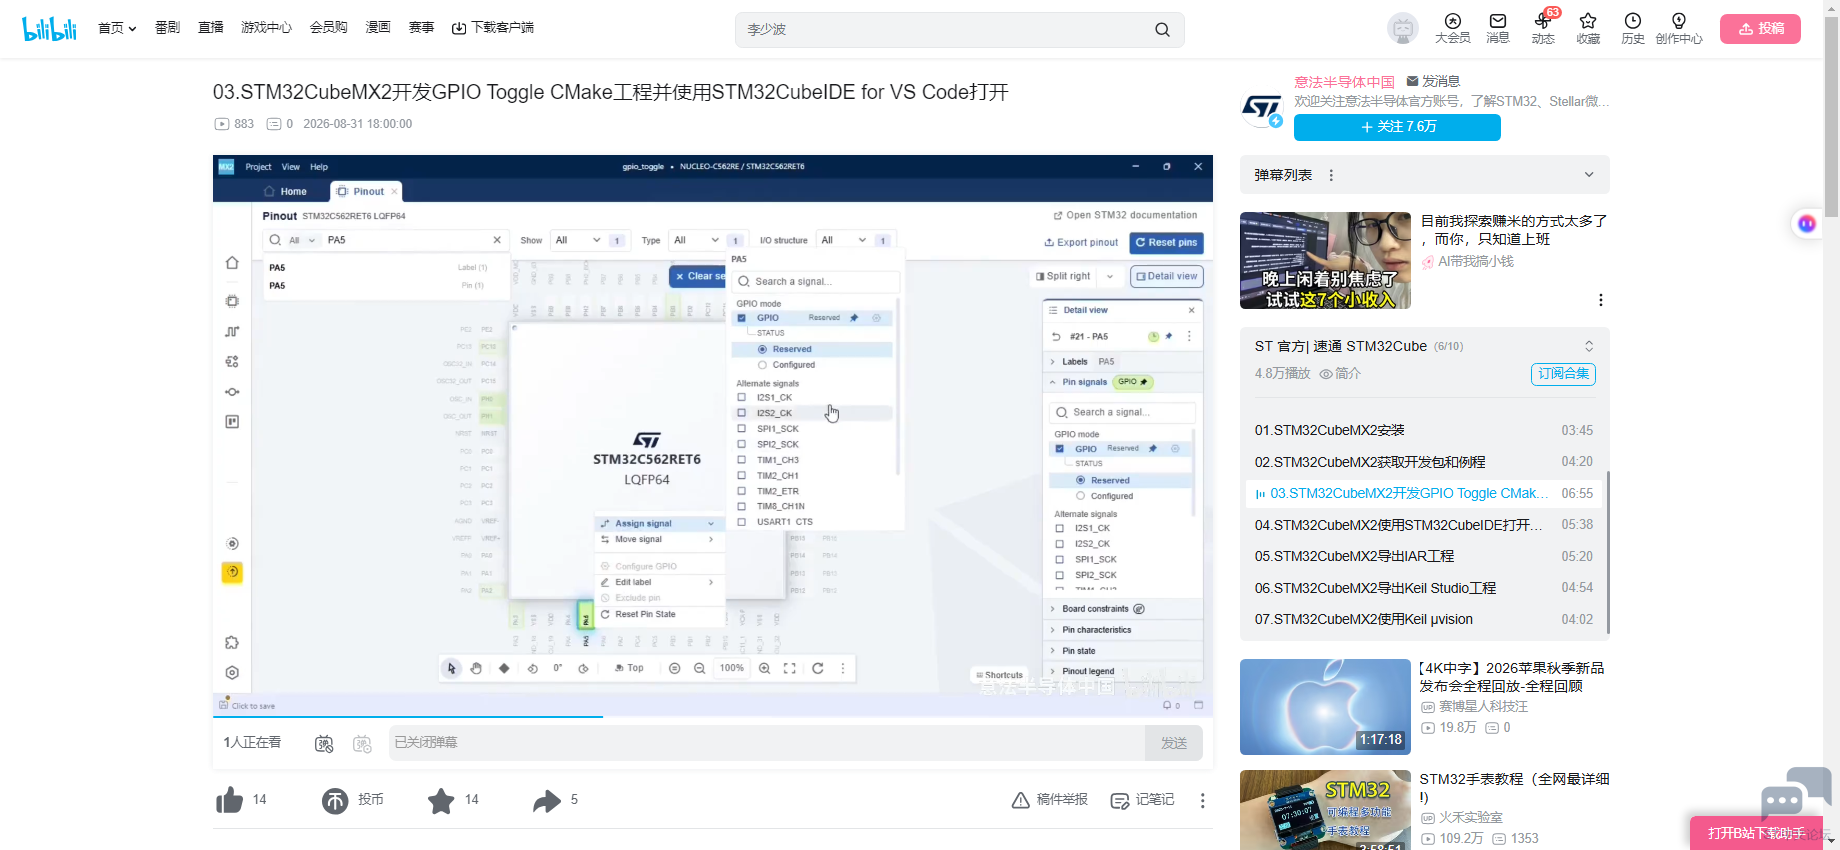This screenshot has width=1840, height=850.
Task: Open the STM32手表教程 video thumbnail
Action: pyautogui.click(x=1325, y=810)
